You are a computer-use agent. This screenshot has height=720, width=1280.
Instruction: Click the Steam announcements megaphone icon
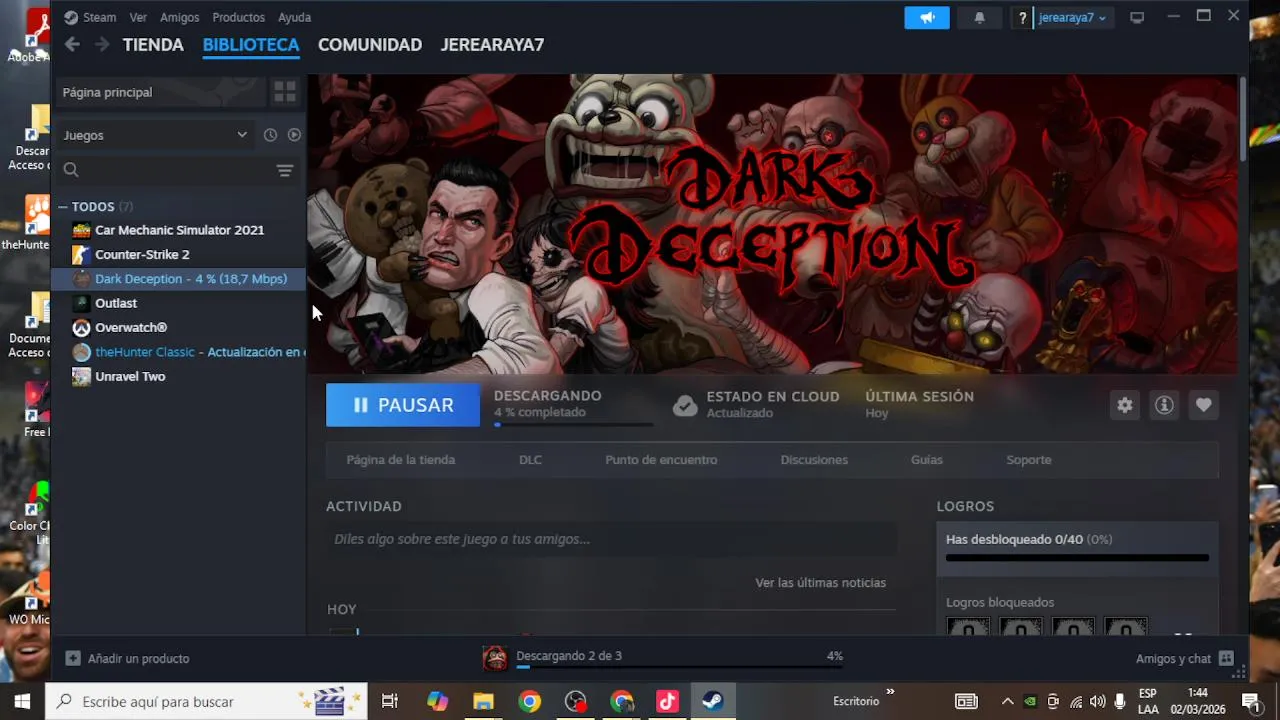(927, 17)
